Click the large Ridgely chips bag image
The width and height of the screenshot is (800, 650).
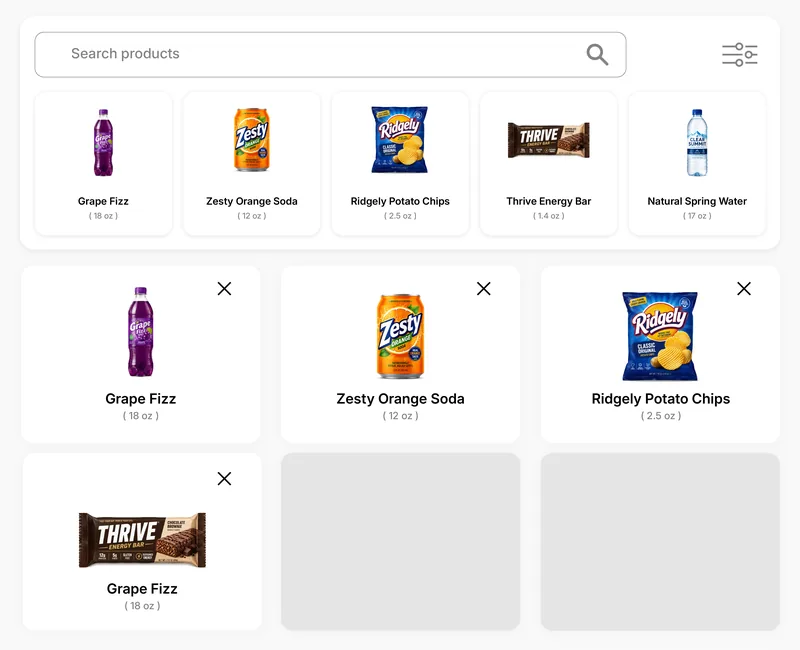660,336
